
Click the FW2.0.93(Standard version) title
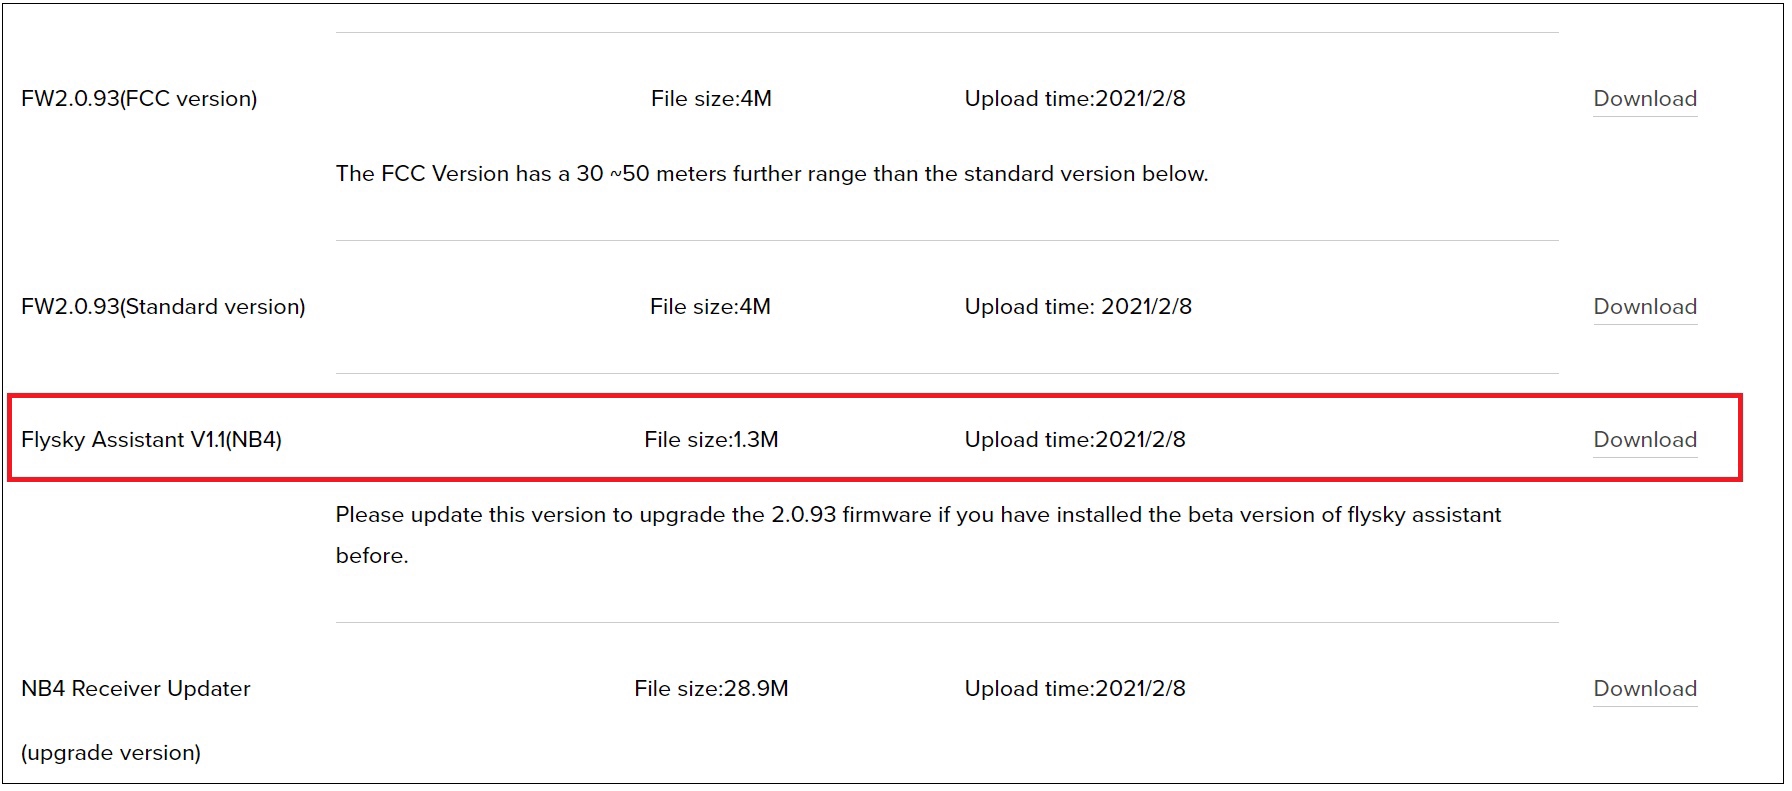[x=163, y=307]
